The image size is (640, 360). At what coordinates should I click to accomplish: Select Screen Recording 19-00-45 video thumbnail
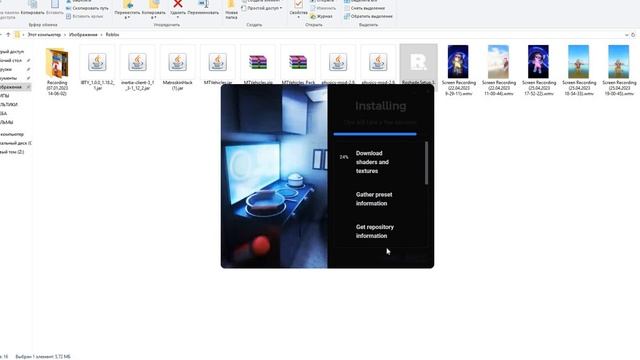point(618,62)
